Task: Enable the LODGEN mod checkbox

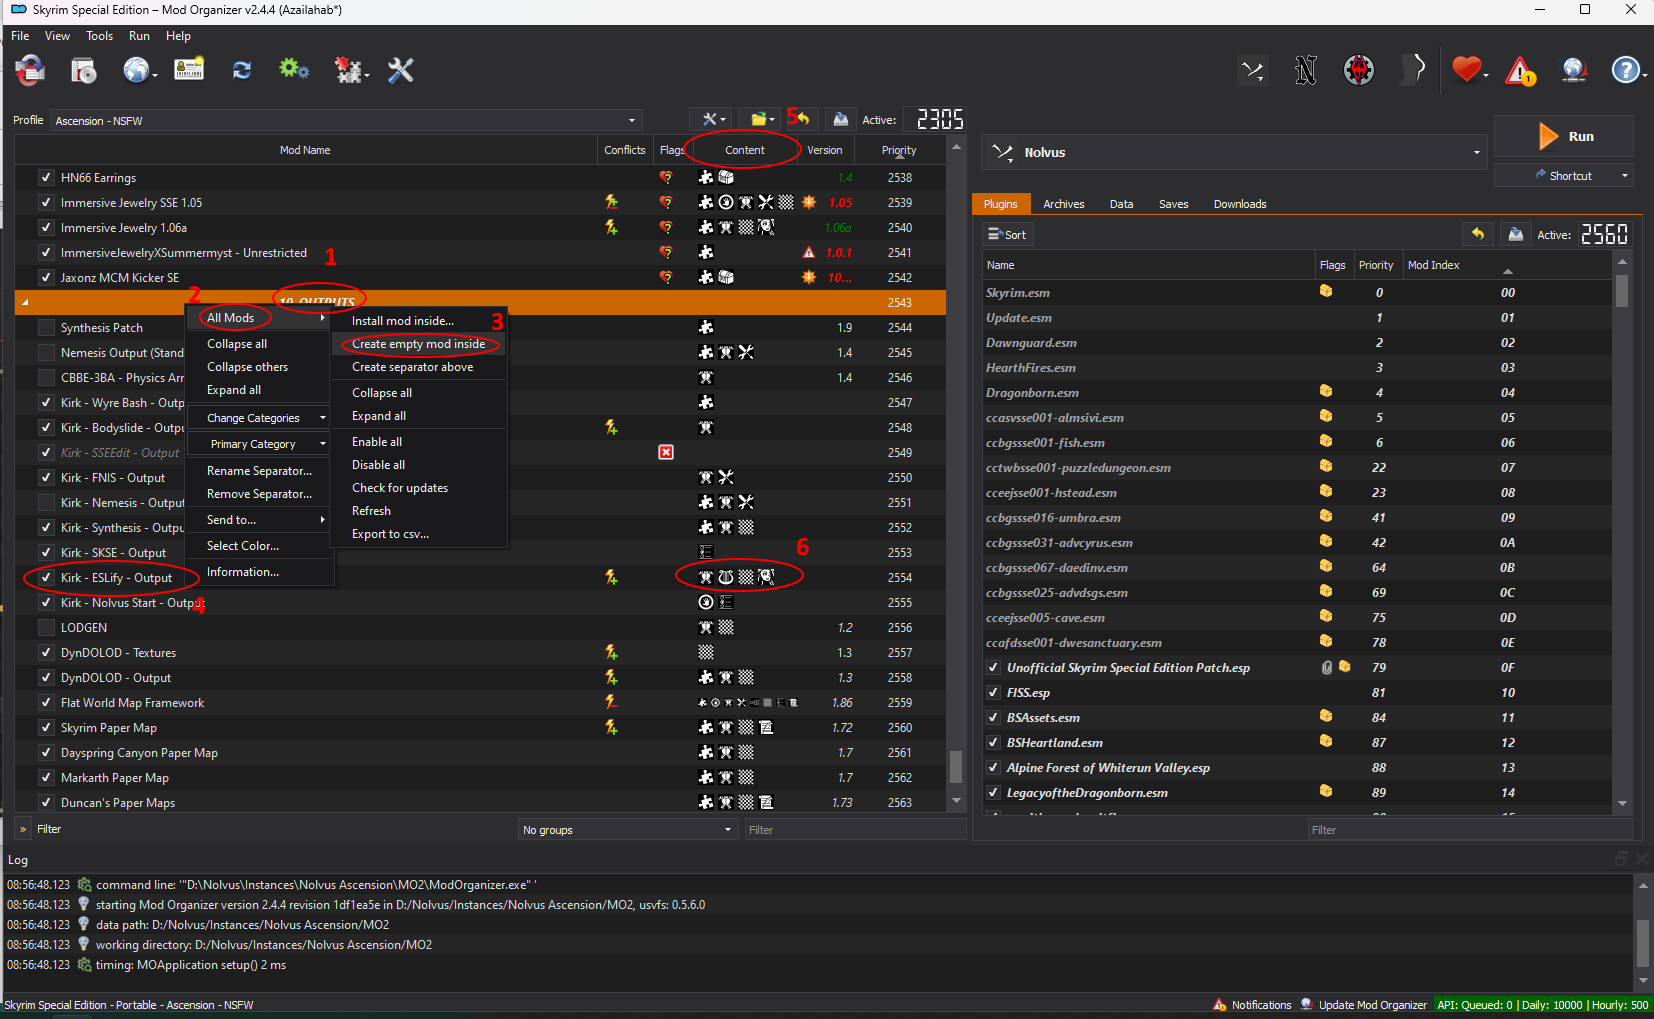Action: tap(46, 628)
